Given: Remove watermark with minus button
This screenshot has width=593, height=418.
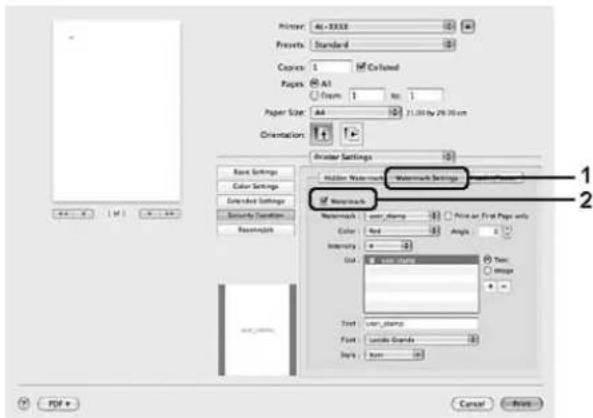Looking at the screenshot, I should click(x=503, y=286).
